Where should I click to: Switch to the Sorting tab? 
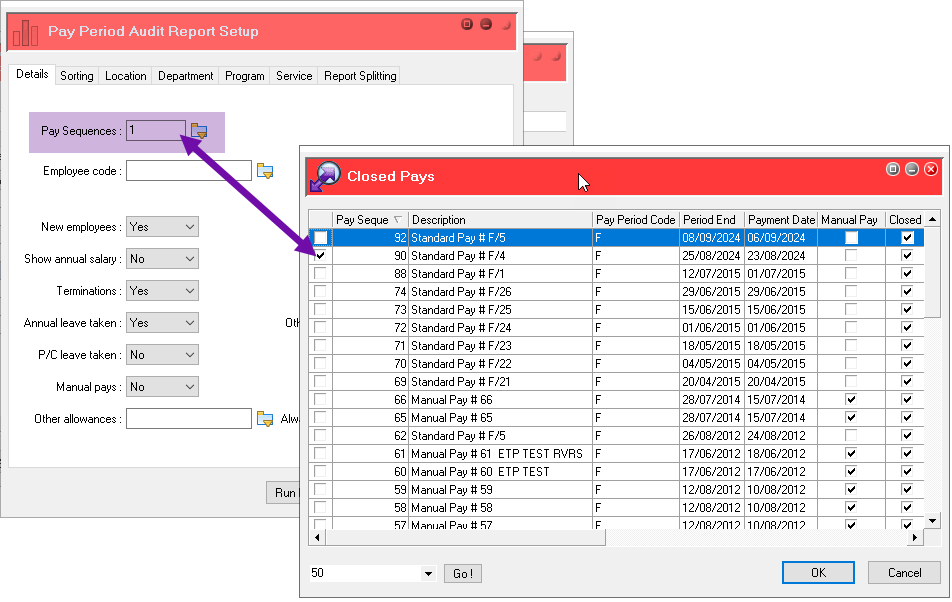[x=77, y=76]
